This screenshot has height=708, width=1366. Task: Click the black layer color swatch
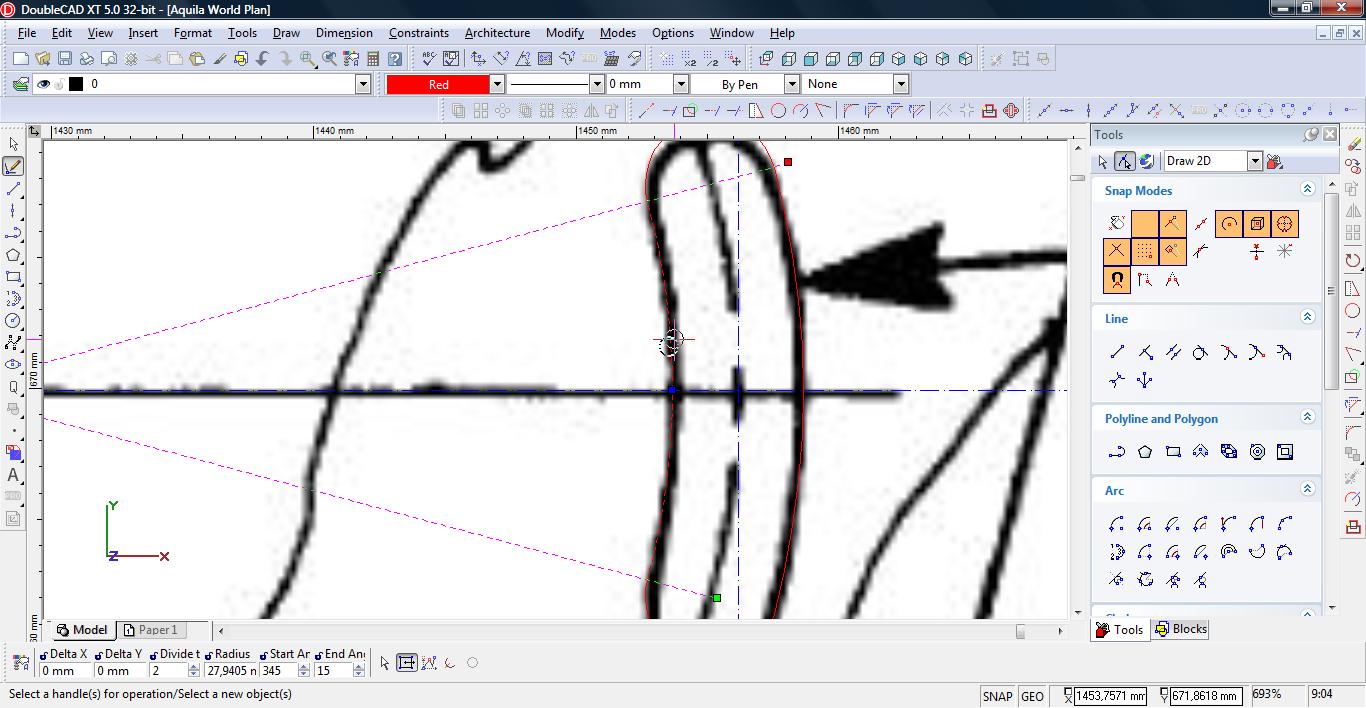(75, 84)
